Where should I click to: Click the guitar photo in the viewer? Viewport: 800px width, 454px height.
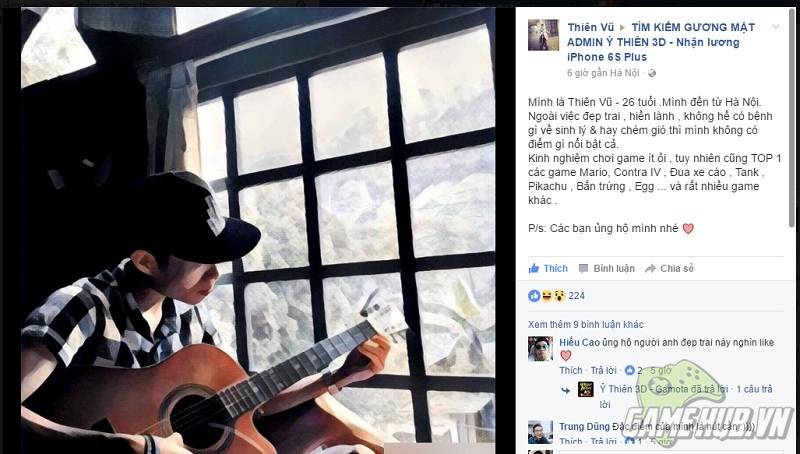[x=258, y=230]
